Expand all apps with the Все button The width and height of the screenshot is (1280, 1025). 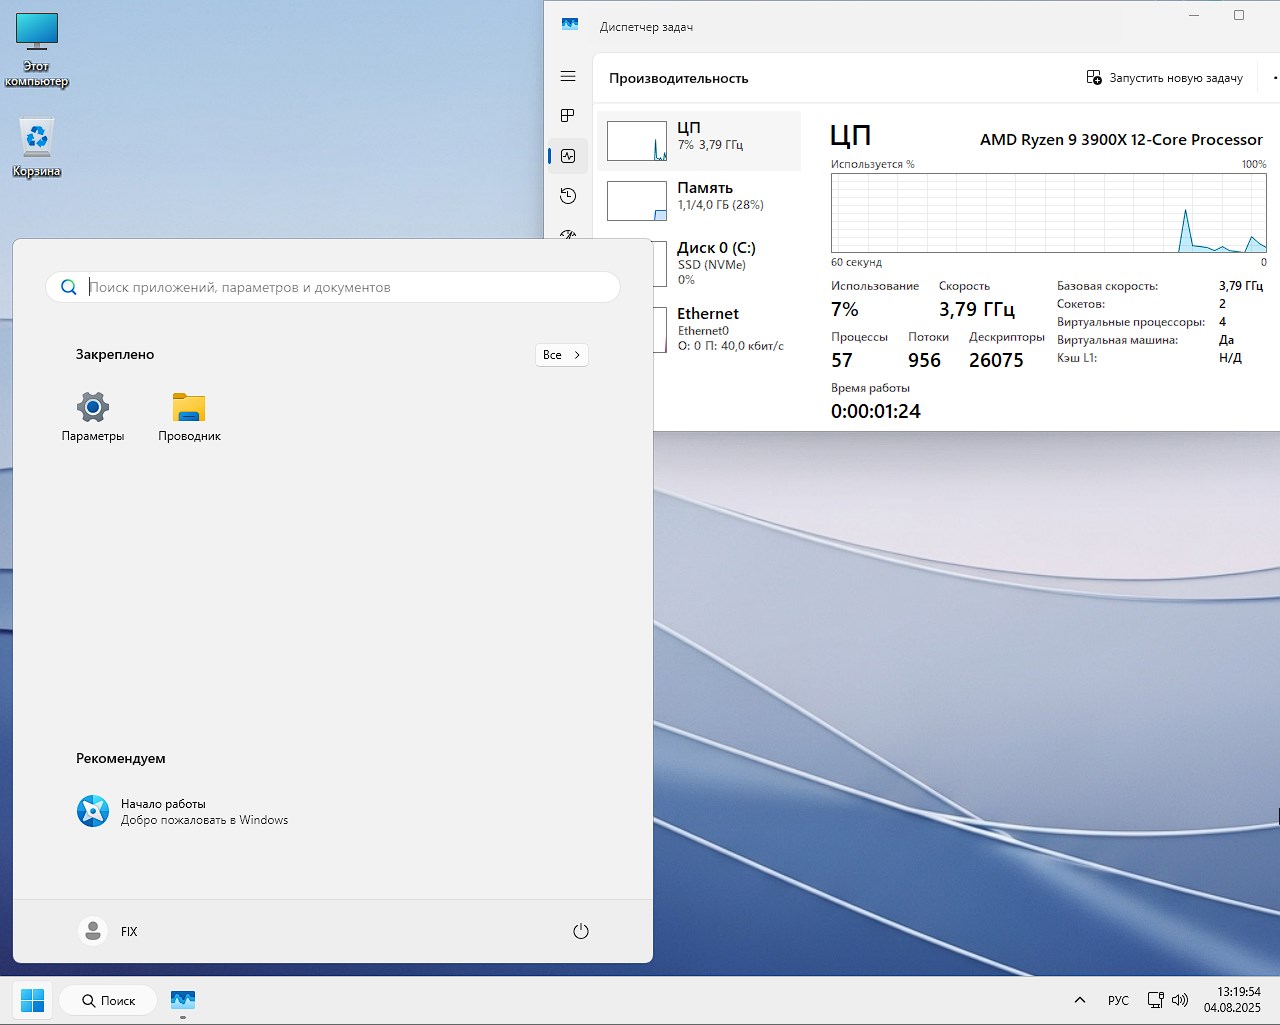(562, 355)
